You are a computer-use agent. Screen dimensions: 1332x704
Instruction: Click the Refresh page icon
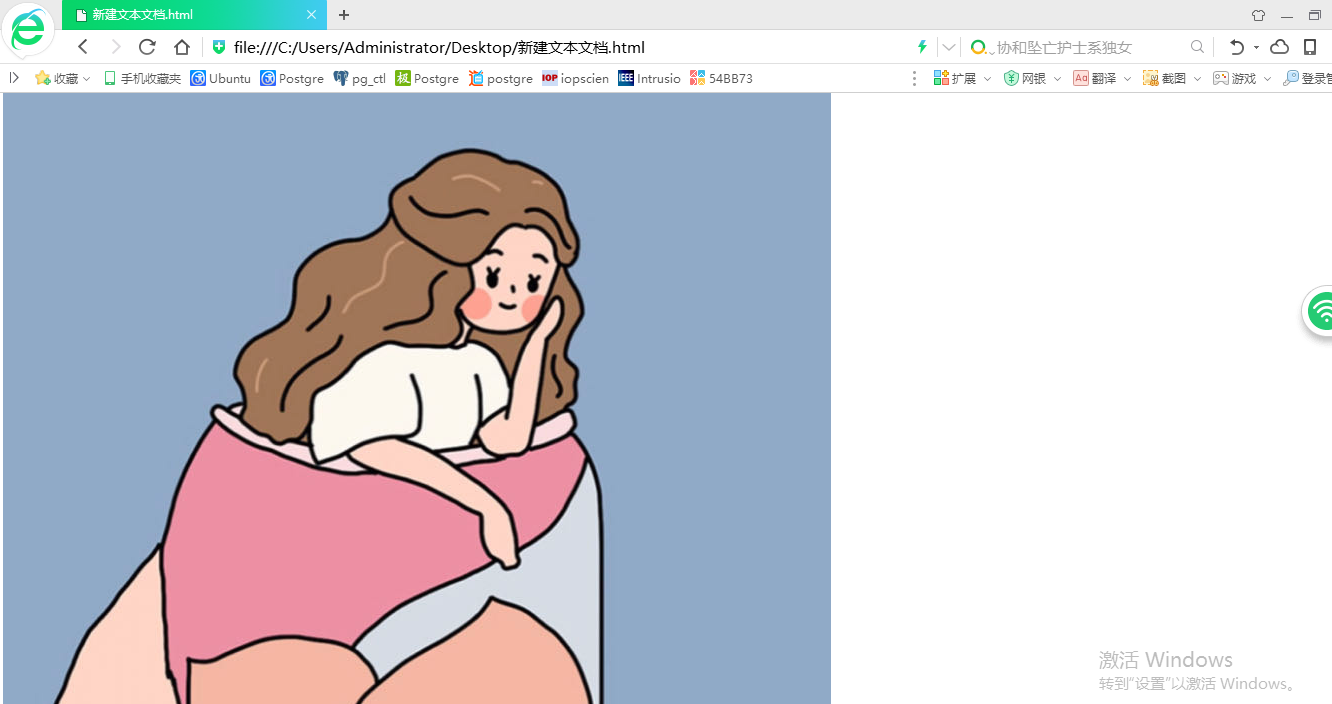point(146,46)
